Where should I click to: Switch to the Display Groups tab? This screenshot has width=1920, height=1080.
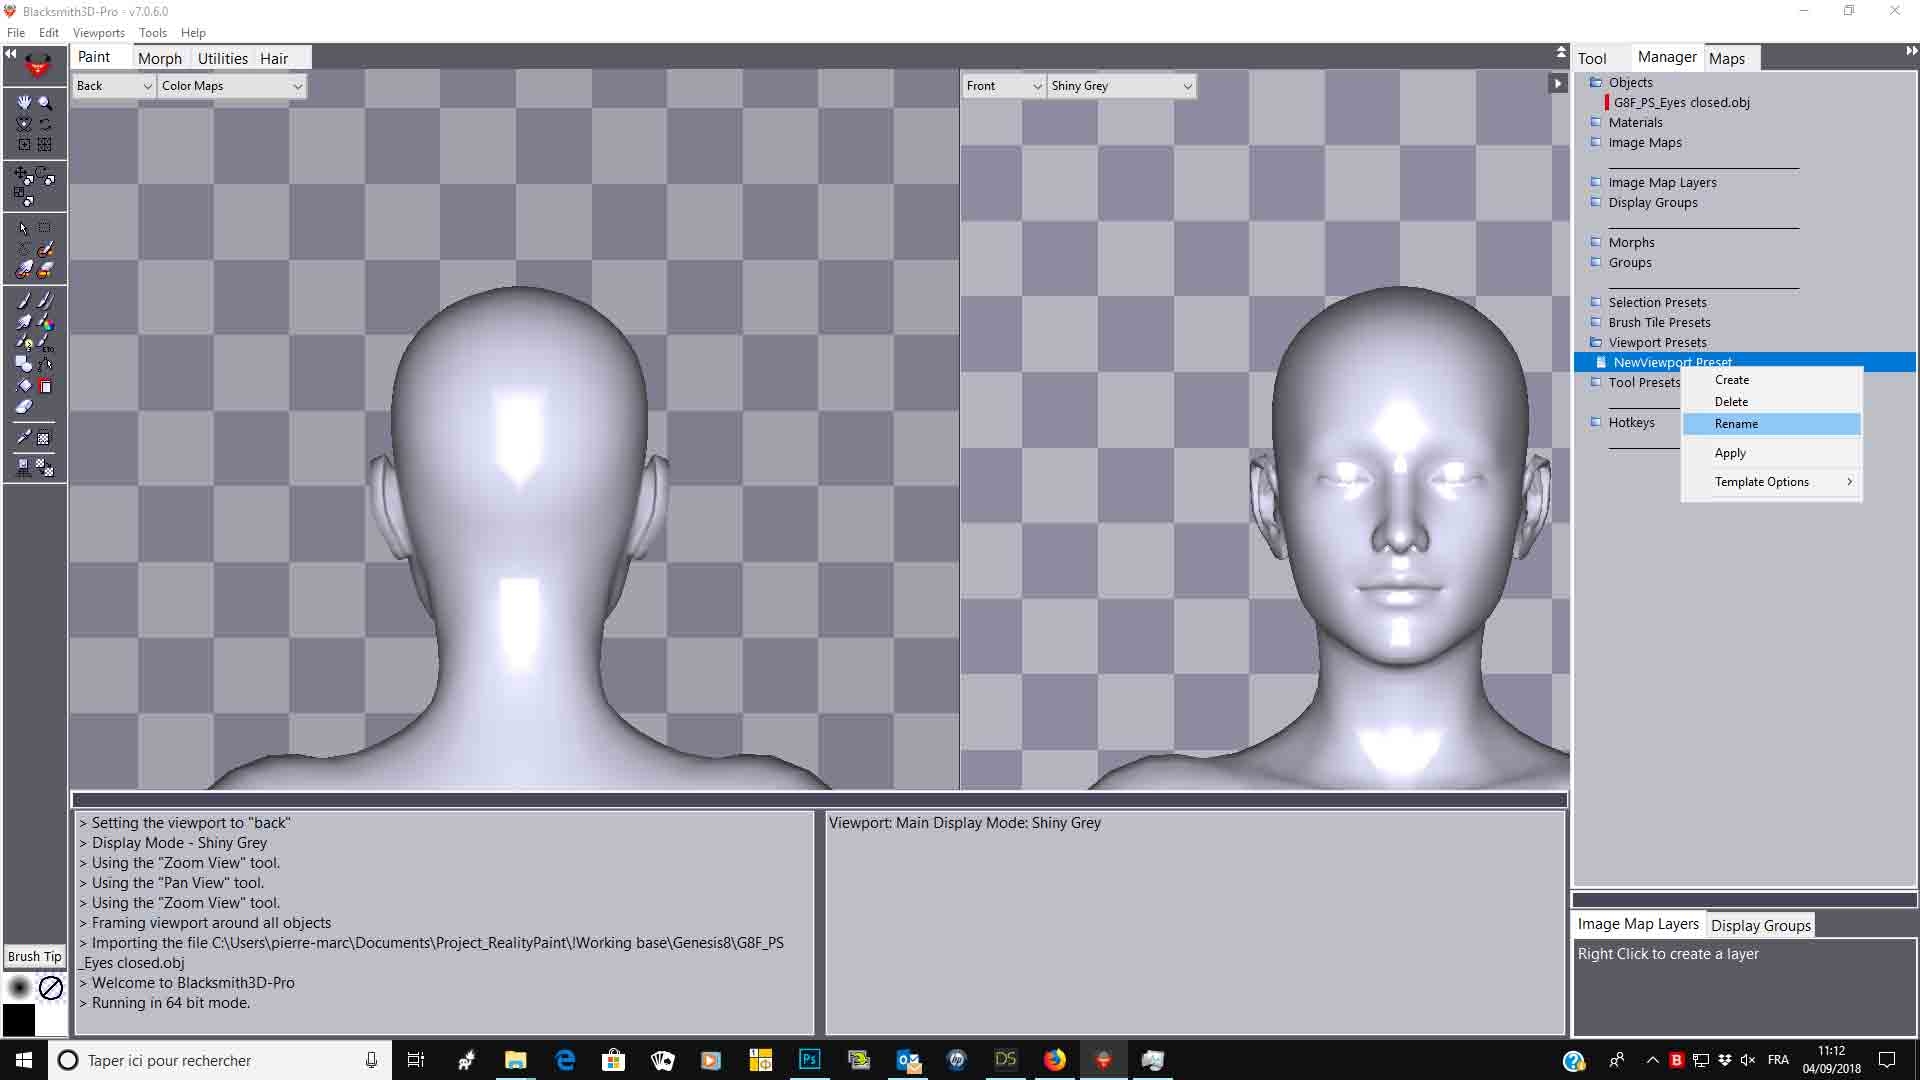click(1761, 925)
